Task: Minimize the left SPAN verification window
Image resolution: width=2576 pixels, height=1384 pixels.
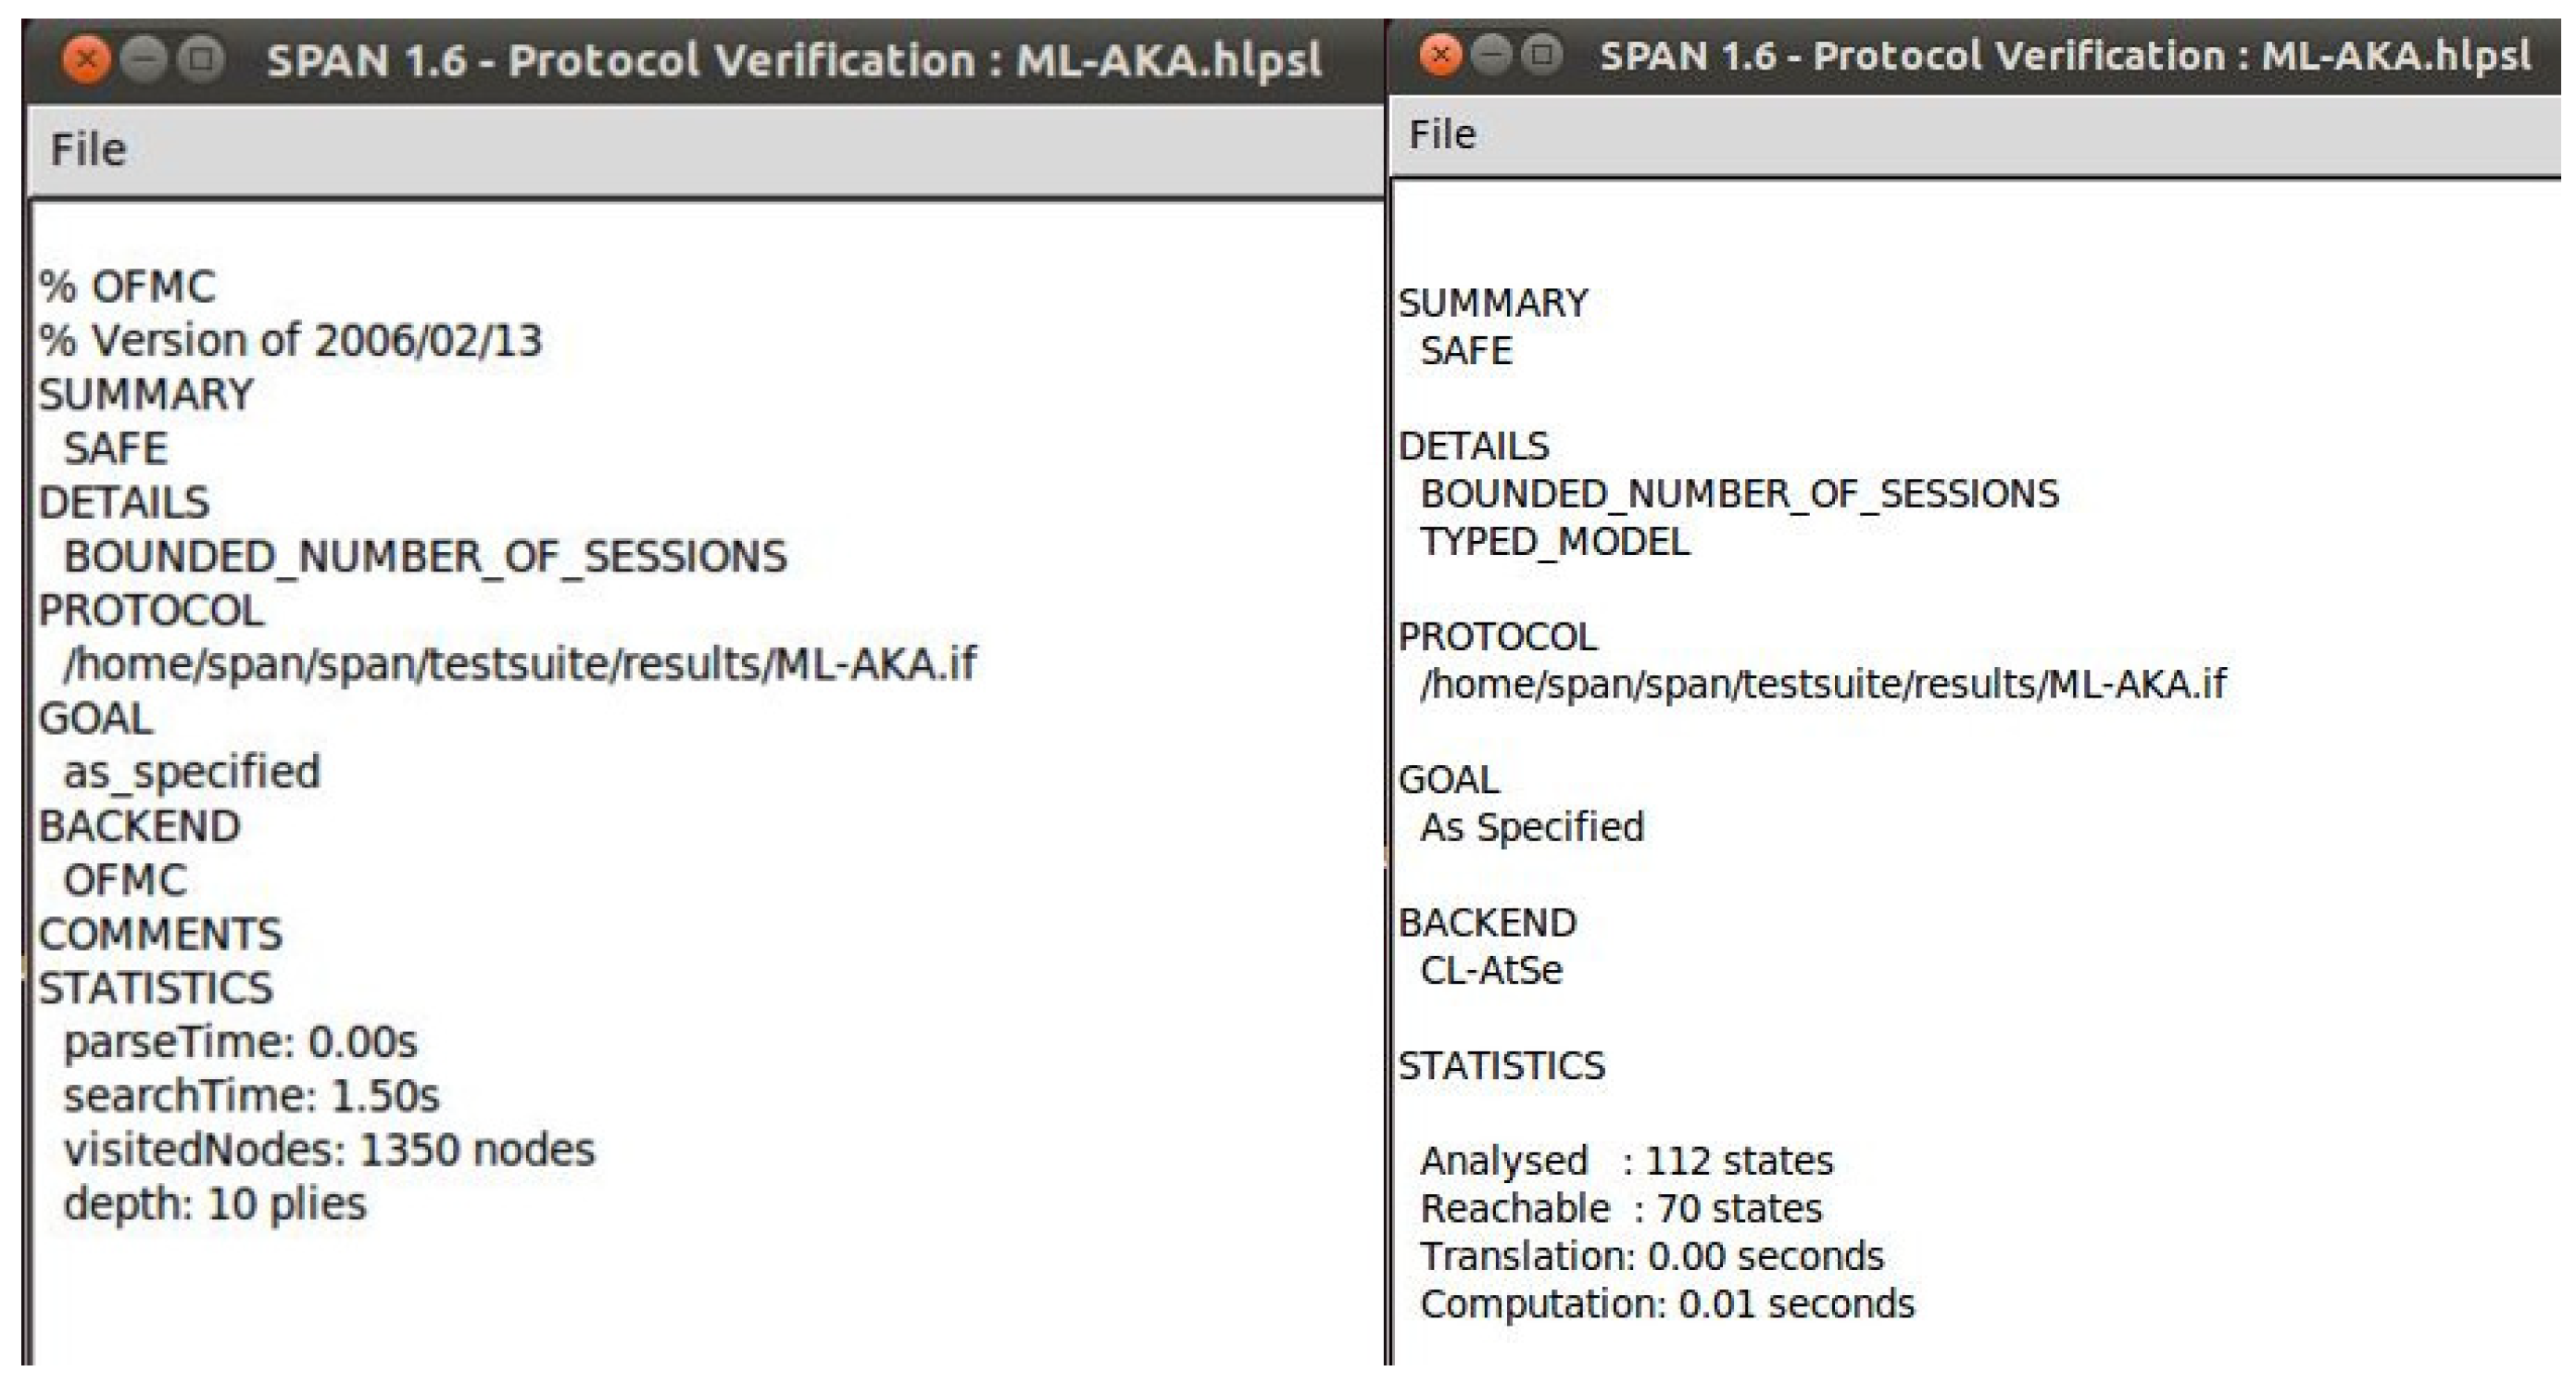Action: pos(143,60)
